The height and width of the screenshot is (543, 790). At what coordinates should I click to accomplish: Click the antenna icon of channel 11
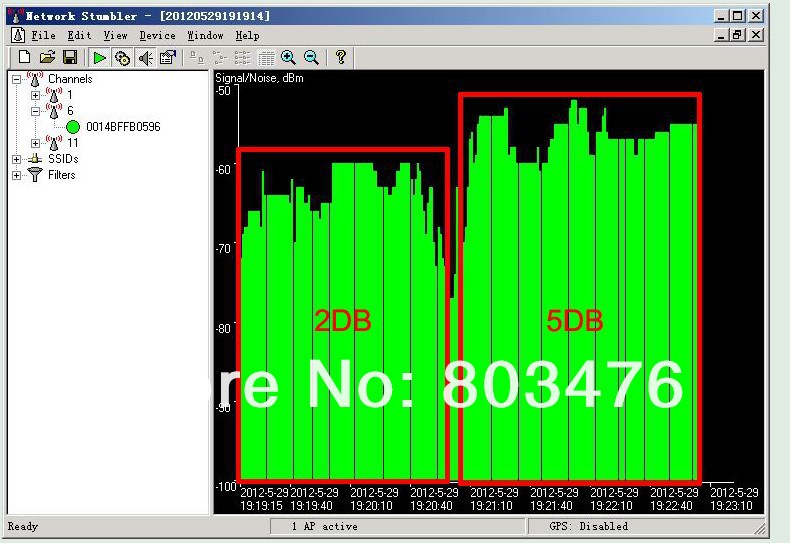click(53, 143)
